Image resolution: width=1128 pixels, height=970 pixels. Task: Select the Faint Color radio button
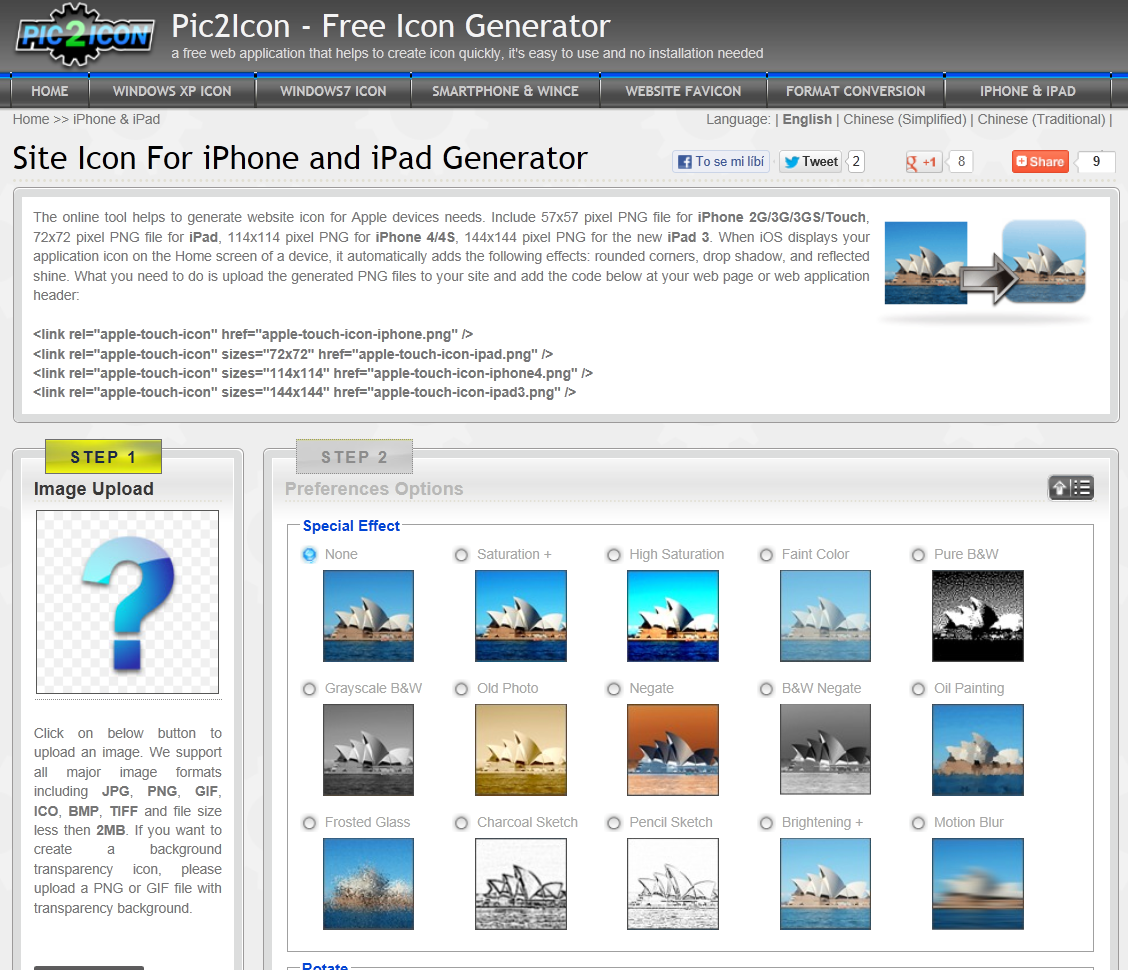[x=766, y=555]
